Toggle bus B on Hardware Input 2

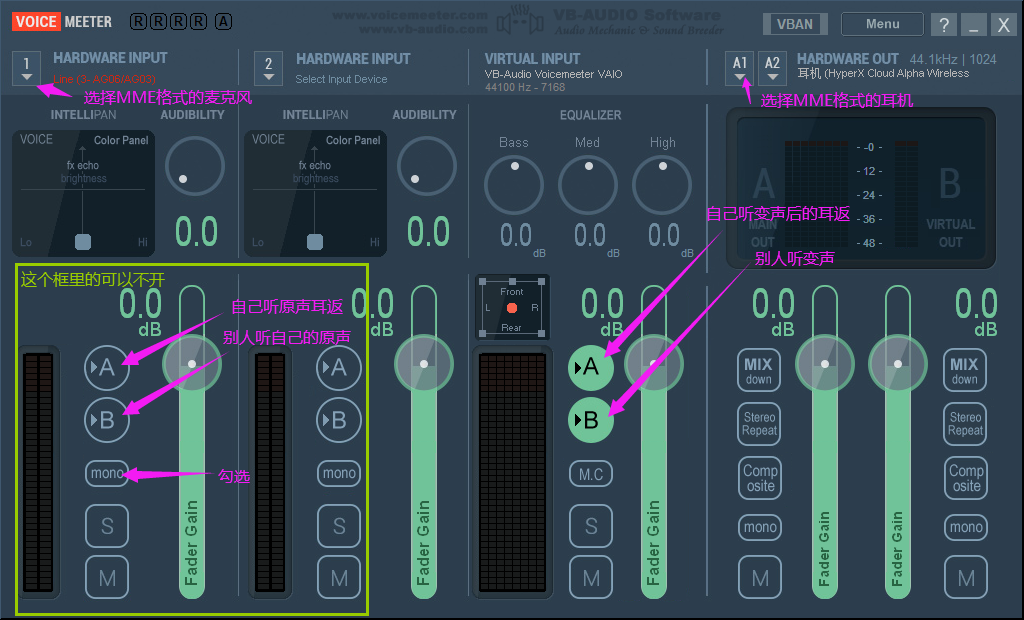point(338,420)
